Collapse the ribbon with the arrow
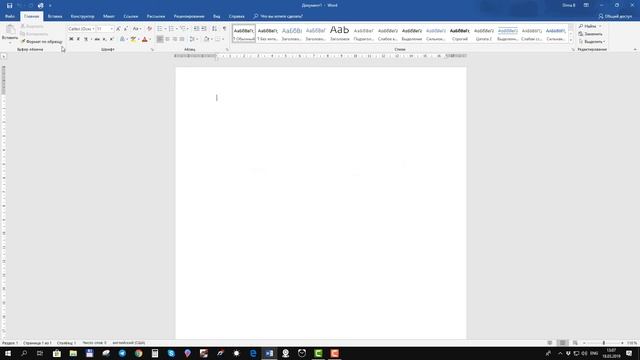Image resolution: width=640 pixels, height=360 pixels. point(635,49)
